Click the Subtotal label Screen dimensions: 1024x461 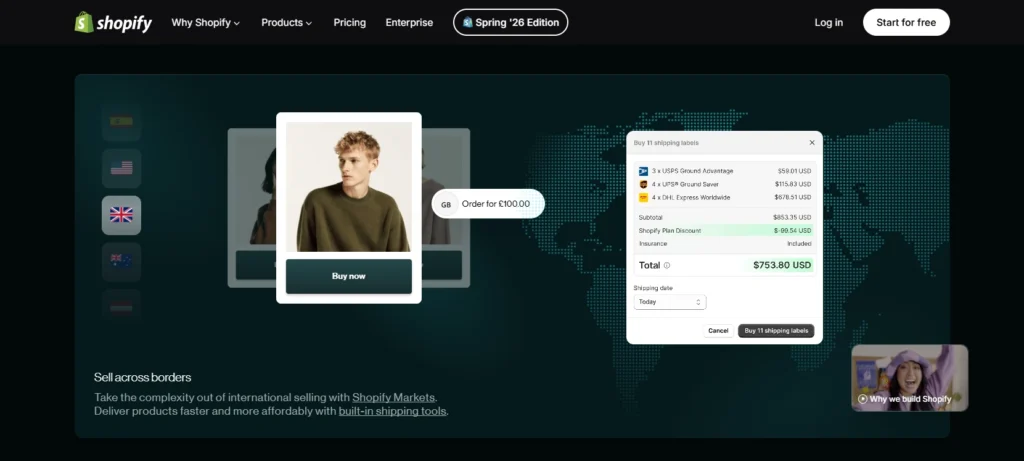pos(650,217)
